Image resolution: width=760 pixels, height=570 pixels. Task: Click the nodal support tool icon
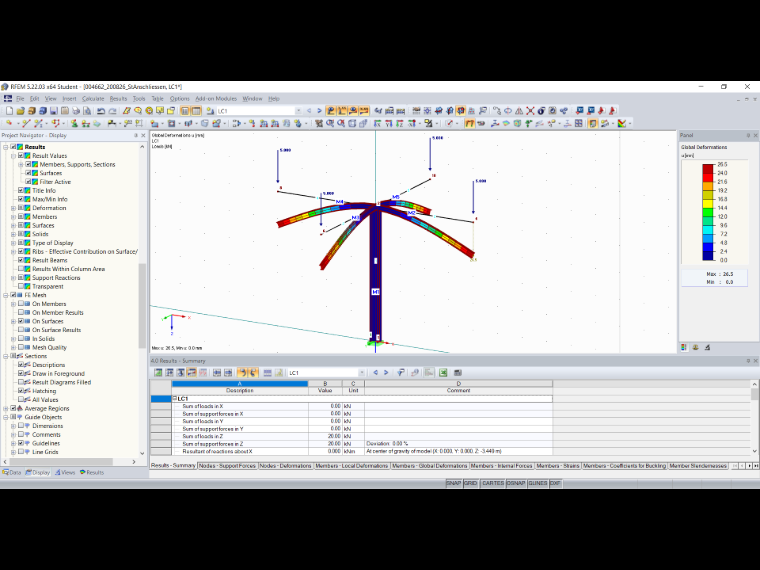pyautogui.click(x=74, y=124)
